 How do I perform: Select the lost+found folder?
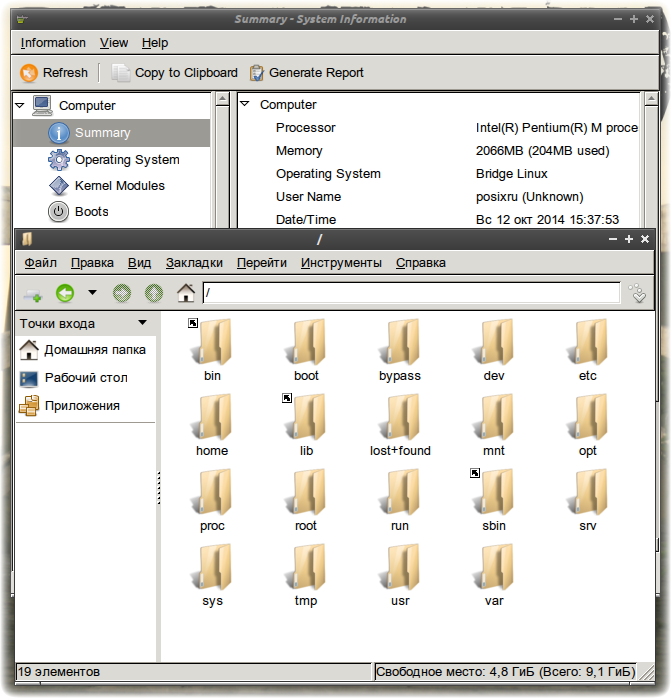tap(400, 425)
